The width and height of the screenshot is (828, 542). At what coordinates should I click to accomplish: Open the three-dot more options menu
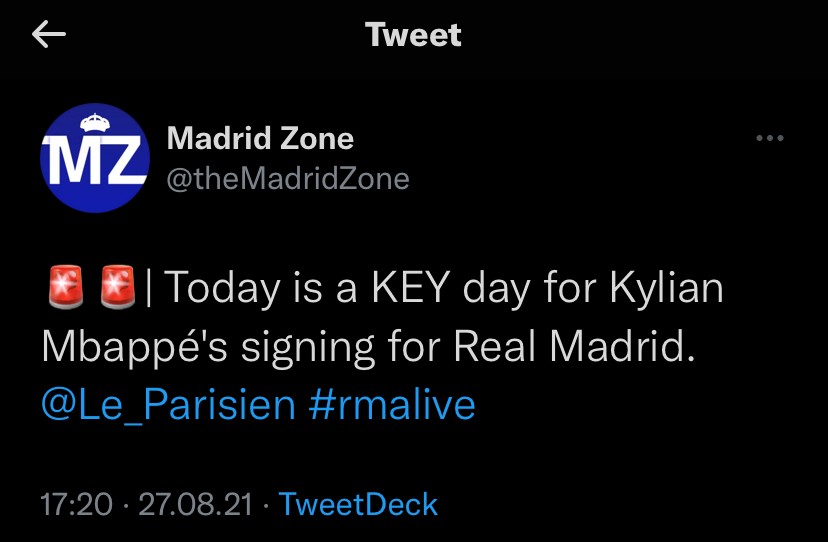coord(769,139)
